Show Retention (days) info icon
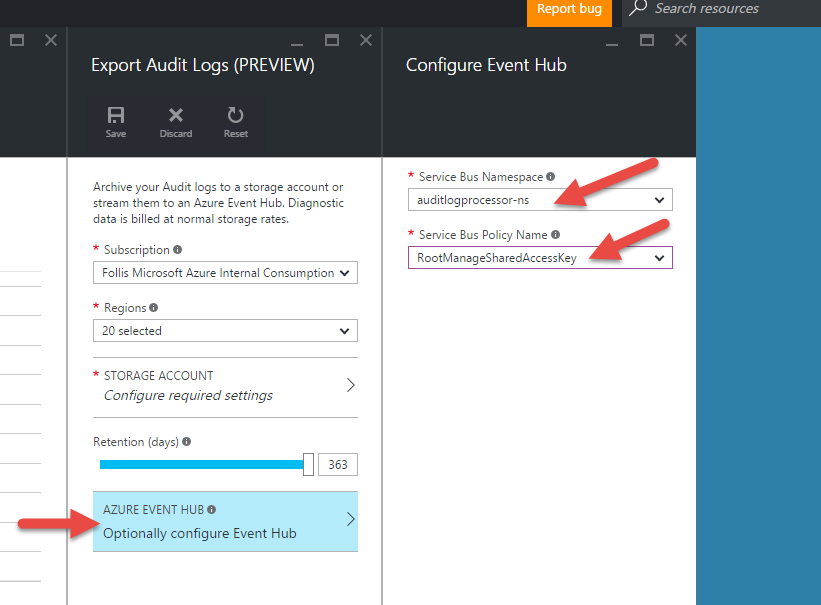Image resolution: width=821 pixels, height=605 pixels. point(186,442)
